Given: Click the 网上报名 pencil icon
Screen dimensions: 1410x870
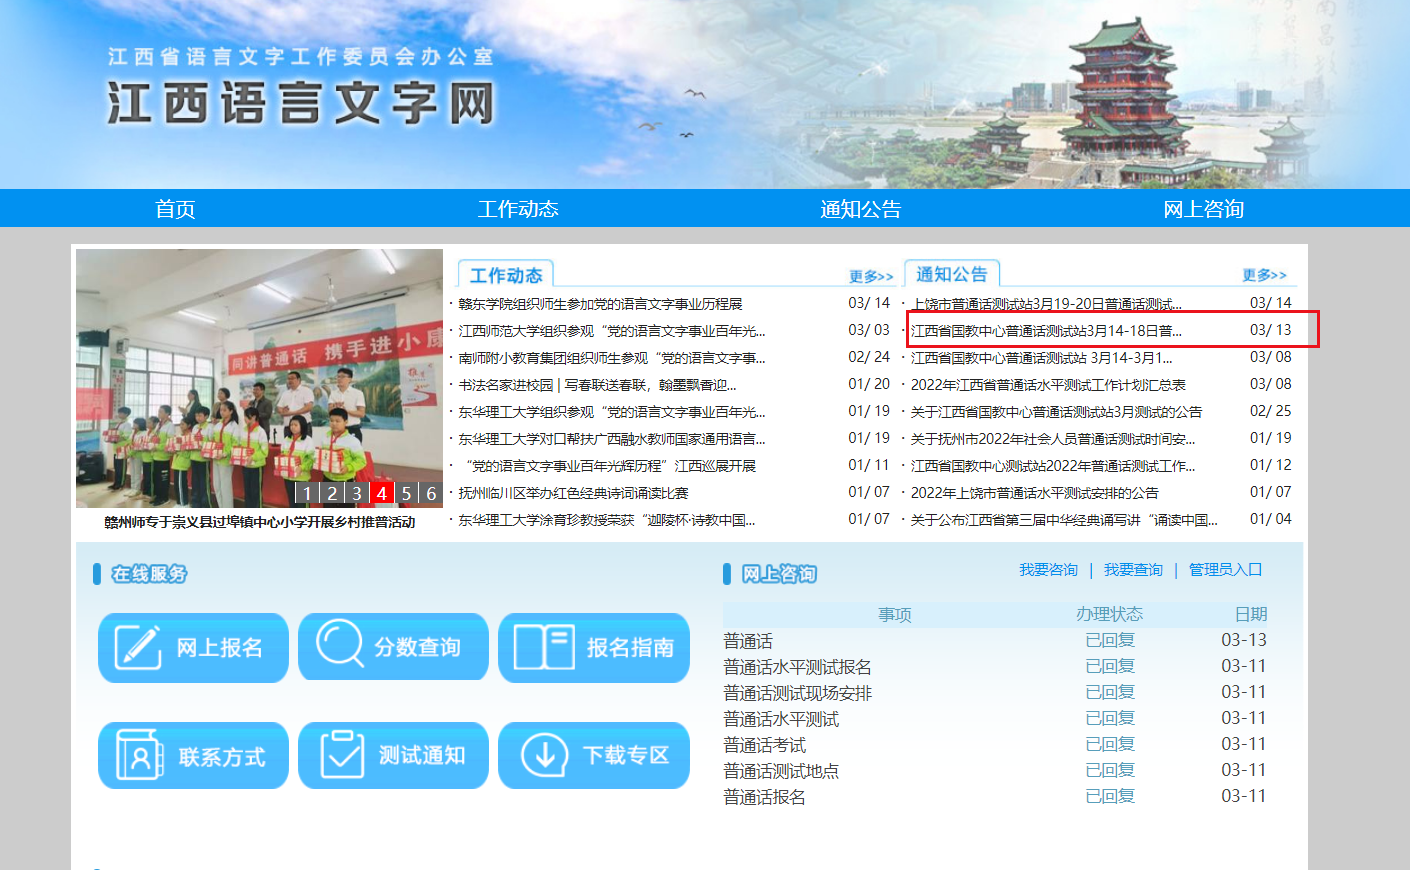Looking at the screenshot, I should 138,647.
